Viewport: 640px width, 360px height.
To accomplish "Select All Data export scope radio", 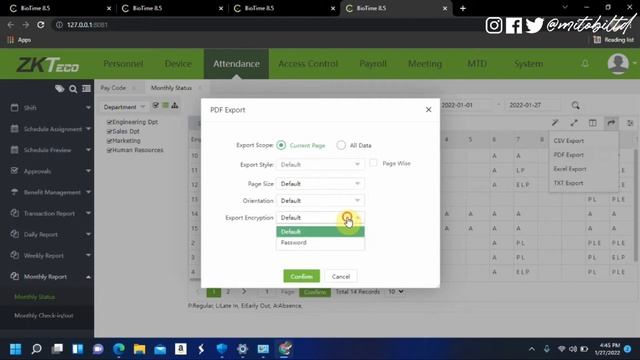I will pos(341,145).
